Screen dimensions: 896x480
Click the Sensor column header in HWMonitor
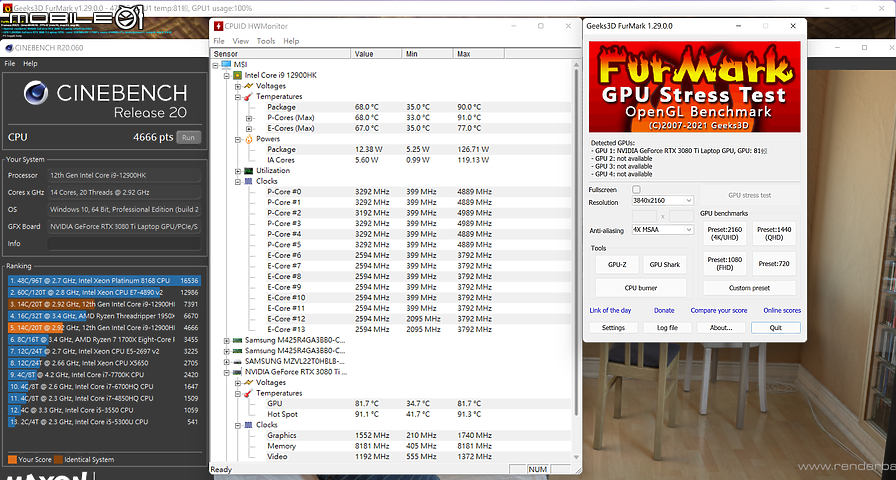point(281,54)
